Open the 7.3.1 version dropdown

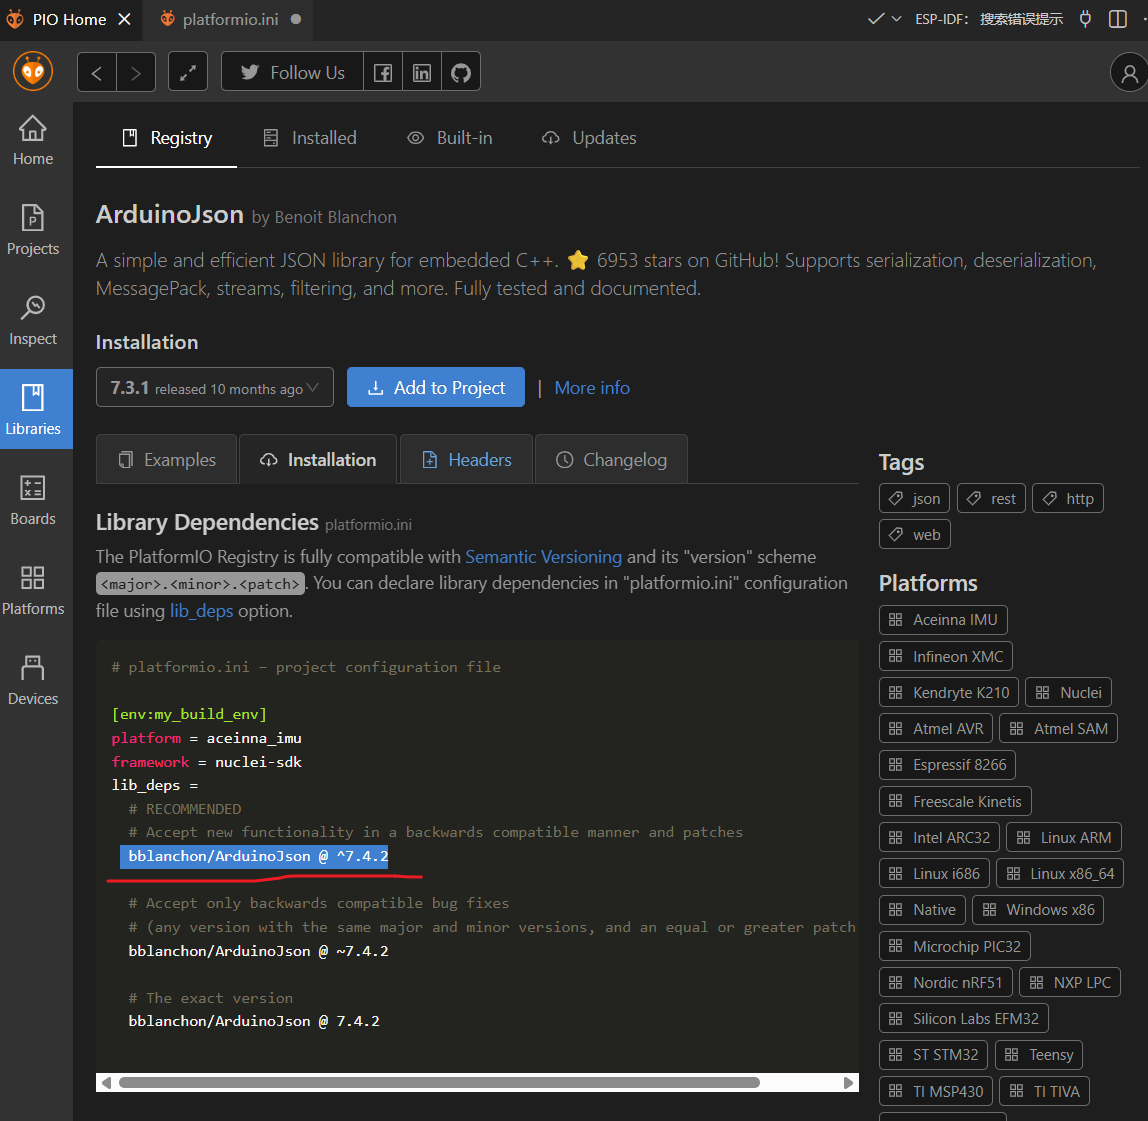(215, 387)
